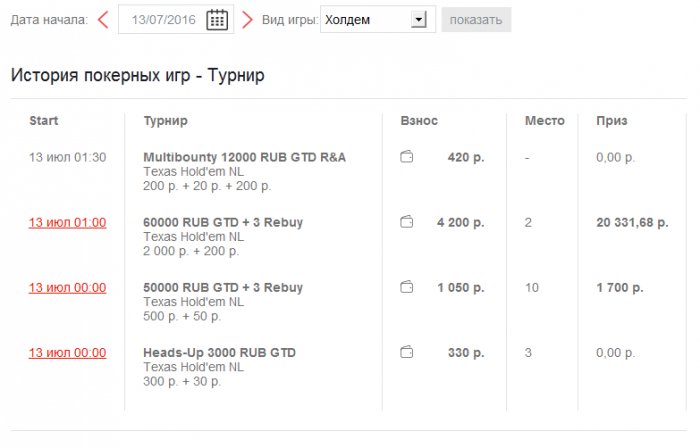Click the prize value 20 331,68 р.

[632, 222]
